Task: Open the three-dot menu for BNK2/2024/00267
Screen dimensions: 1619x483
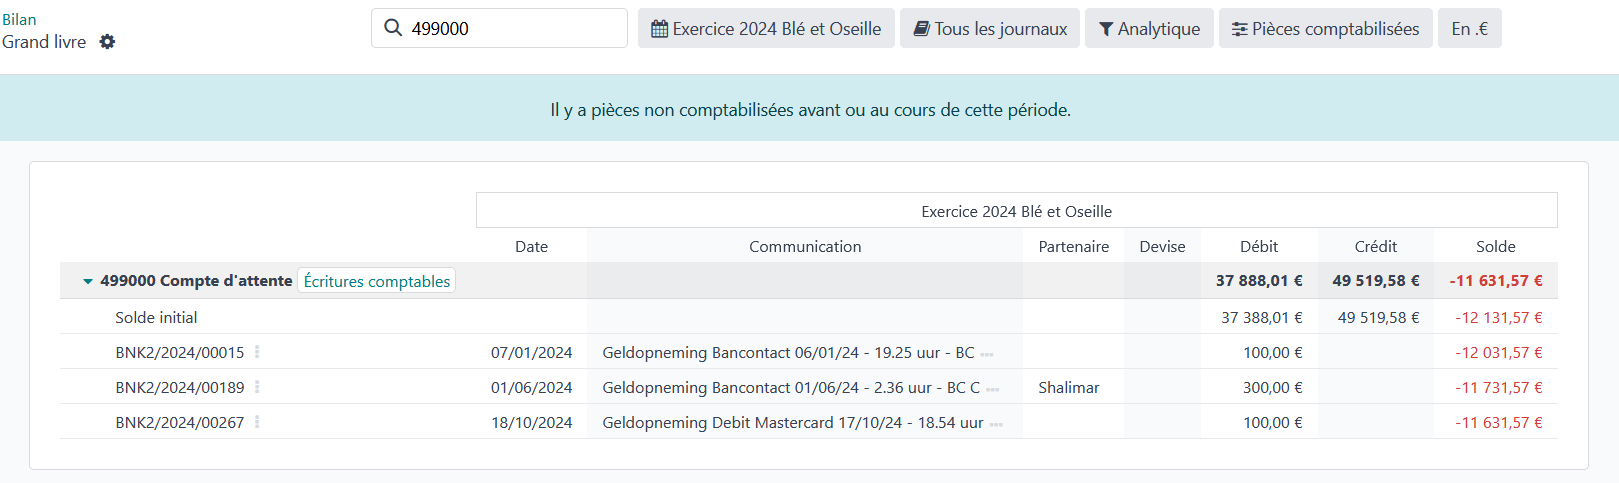Action: pyautogui.click(x=257, y=422)
